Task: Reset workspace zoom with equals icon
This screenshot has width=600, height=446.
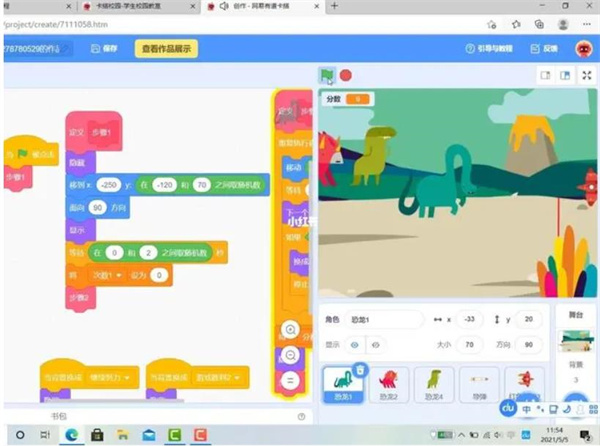Action: coord(290,380)
